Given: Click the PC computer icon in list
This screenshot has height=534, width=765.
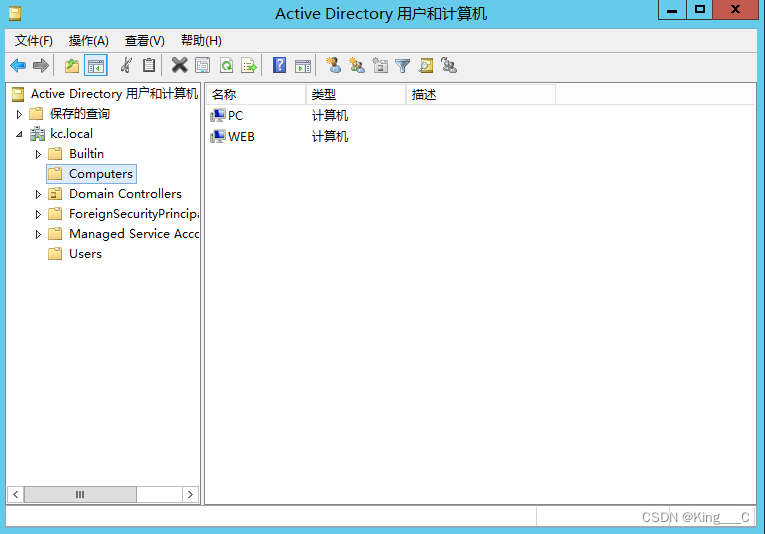Looking at the screenshot, I should (218, 116).
